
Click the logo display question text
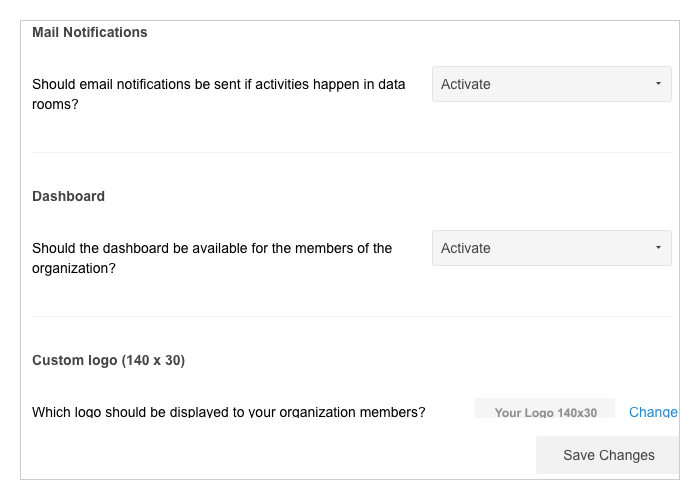tap(229, 411)
